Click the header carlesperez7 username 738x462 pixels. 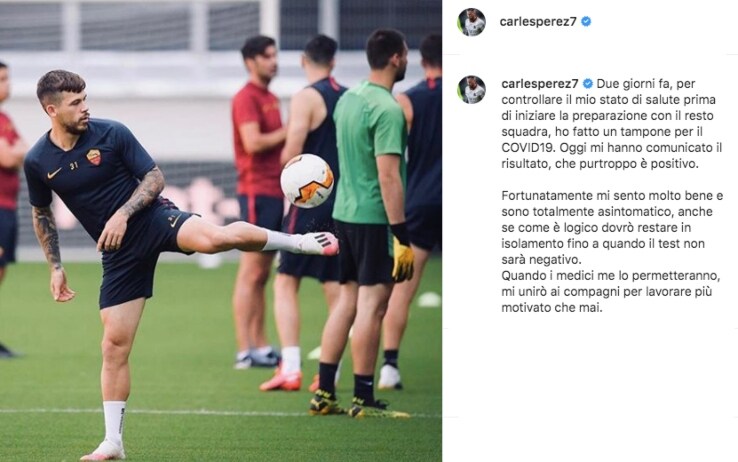pos(538,22)
